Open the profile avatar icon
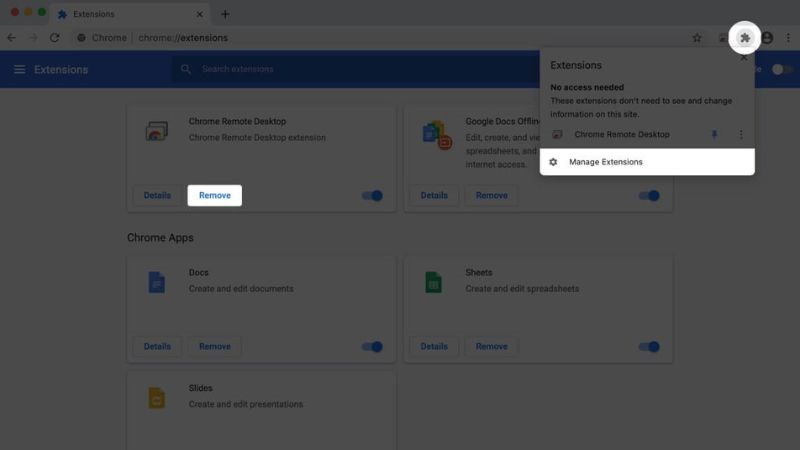The image size is (800, 450). 767,38
